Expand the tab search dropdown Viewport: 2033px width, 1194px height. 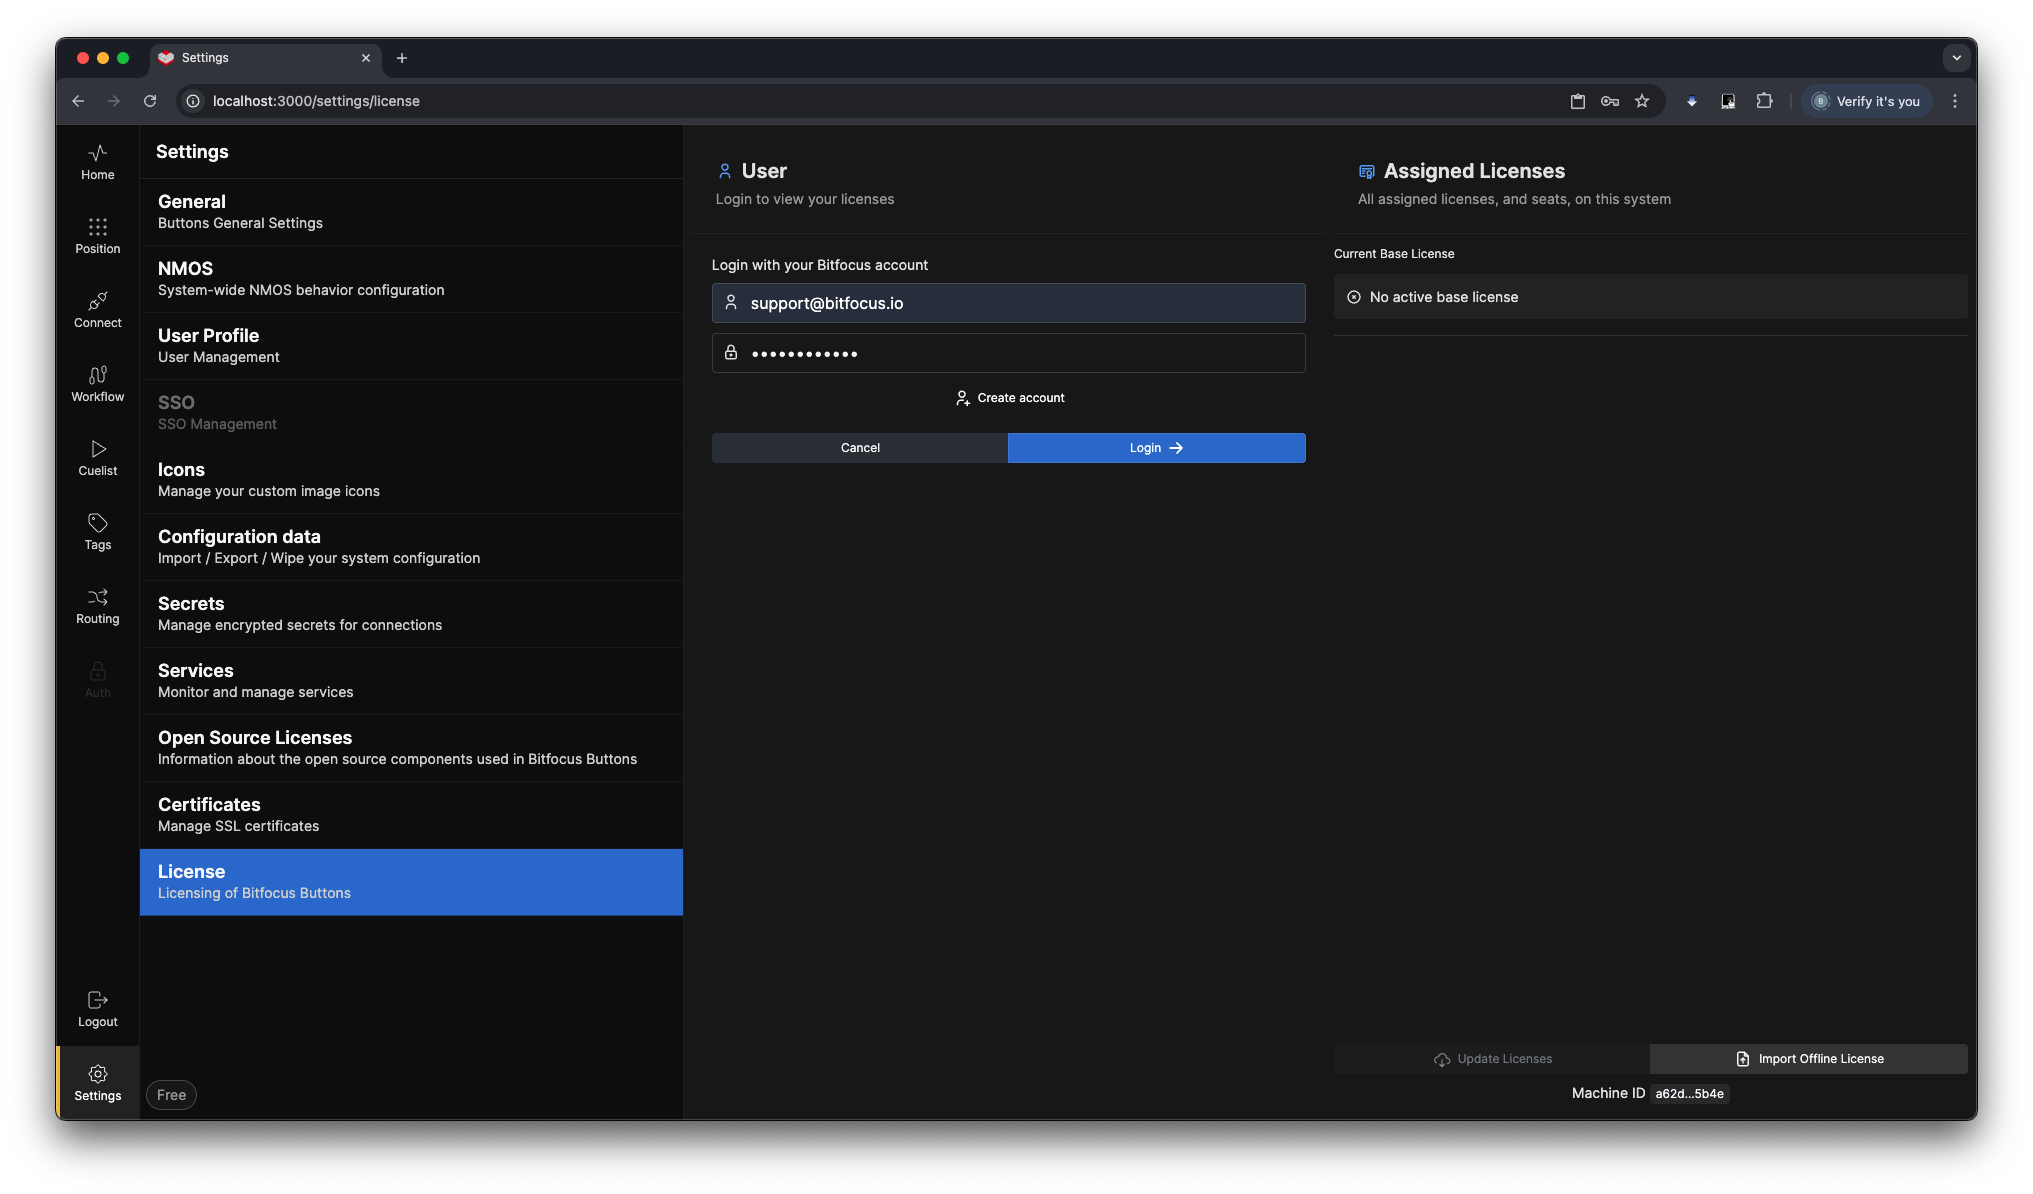[1957, 58]
